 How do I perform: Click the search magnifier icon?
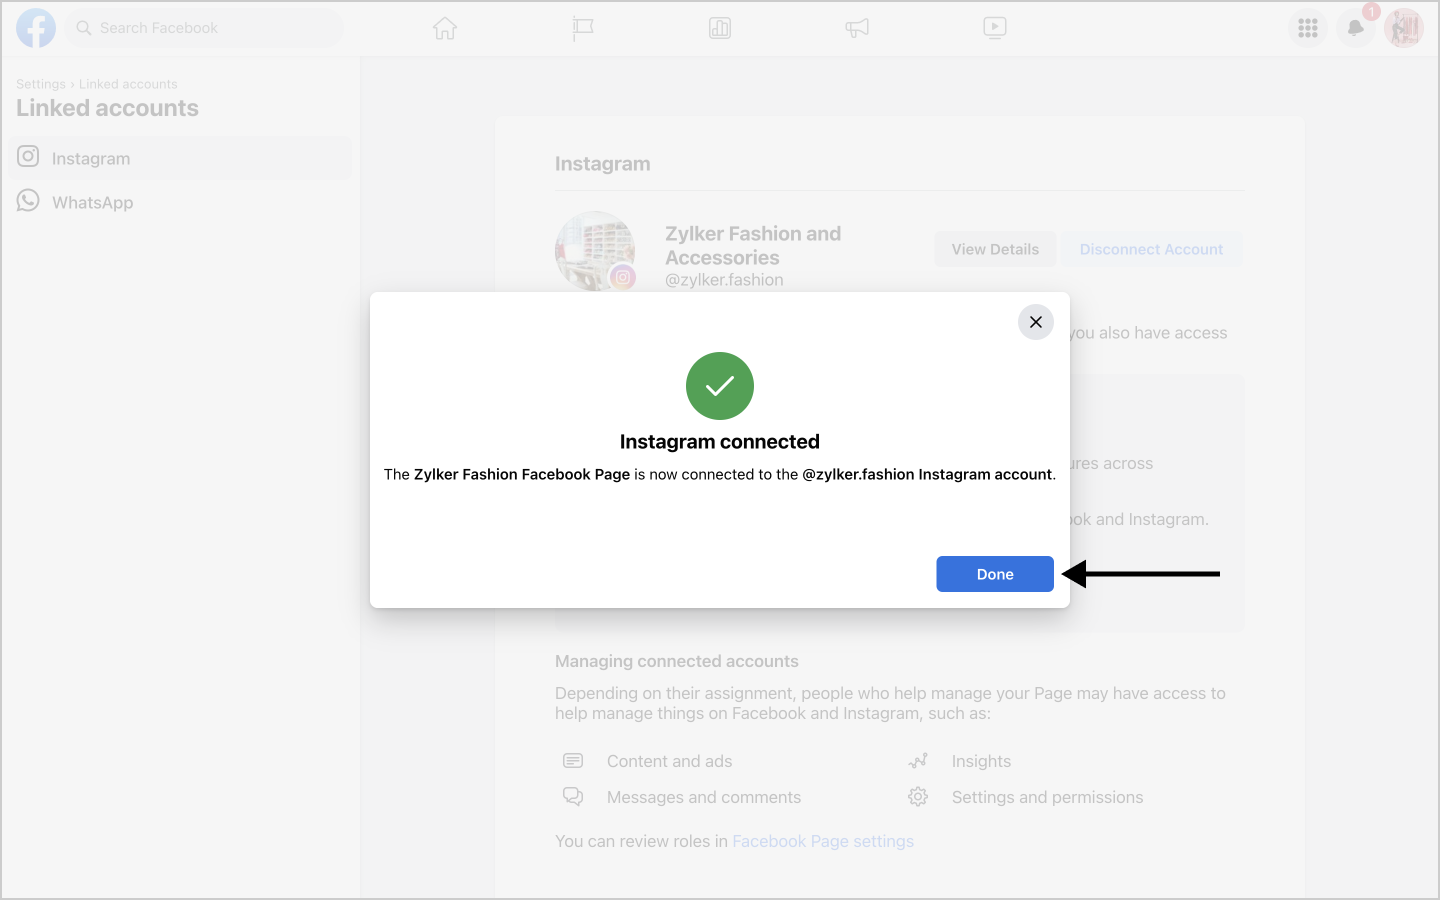(84, 28)
